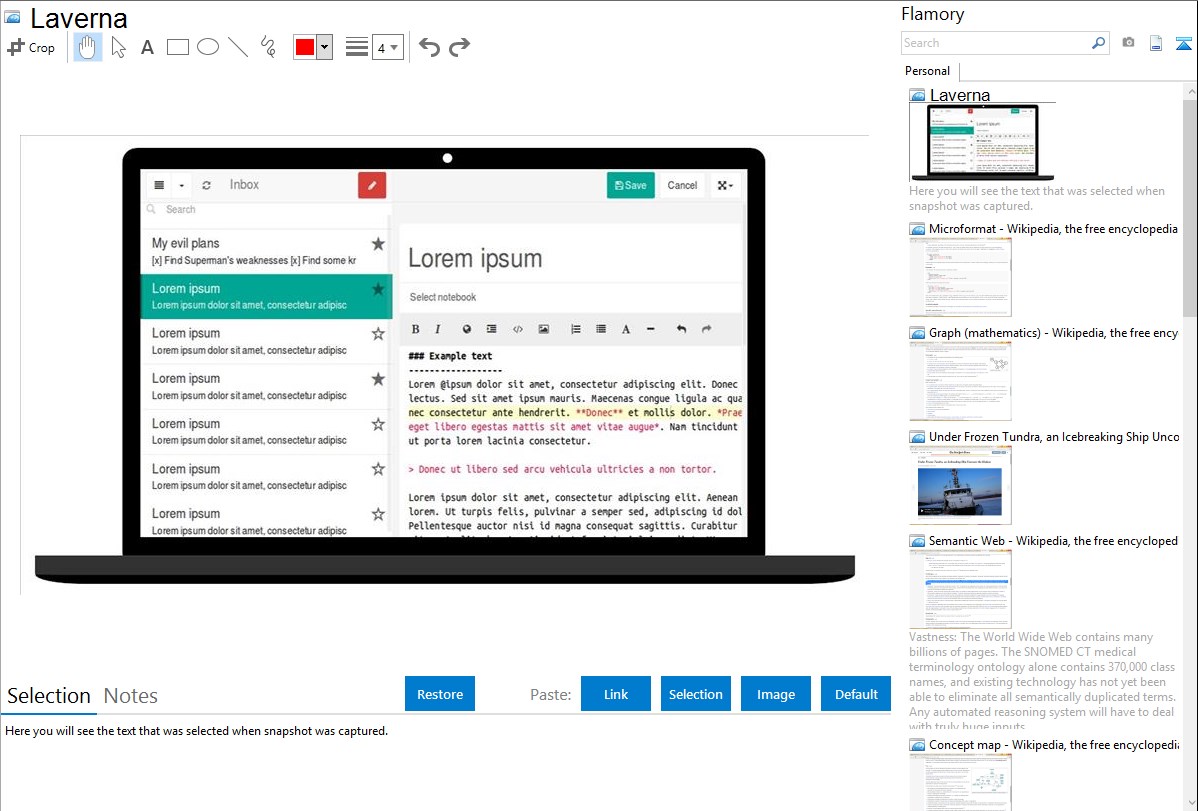Open the Graph (mathematics) snapshot thumbnail
The image size is (1198, 811).
960,381
